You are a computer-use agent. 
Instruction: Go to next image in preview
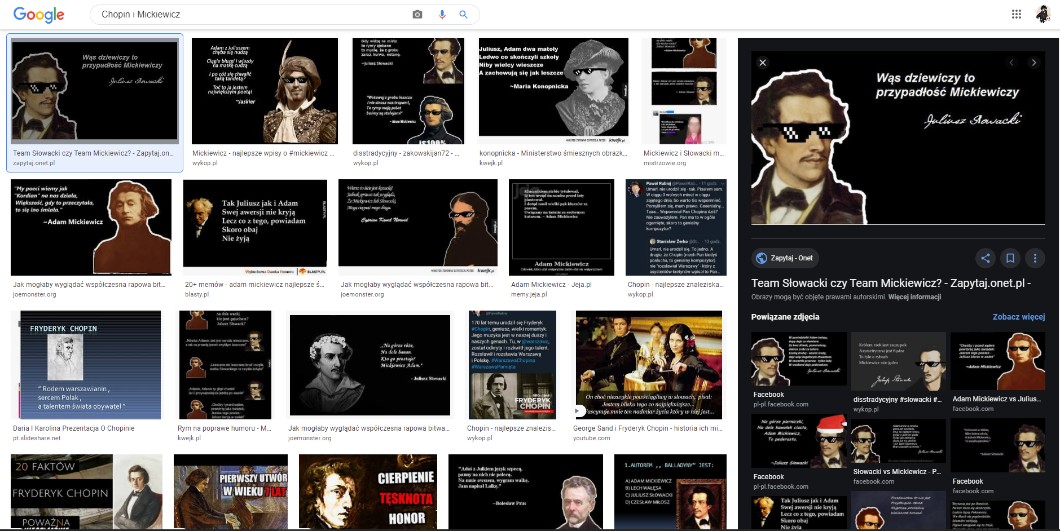tap(1036, 63)
